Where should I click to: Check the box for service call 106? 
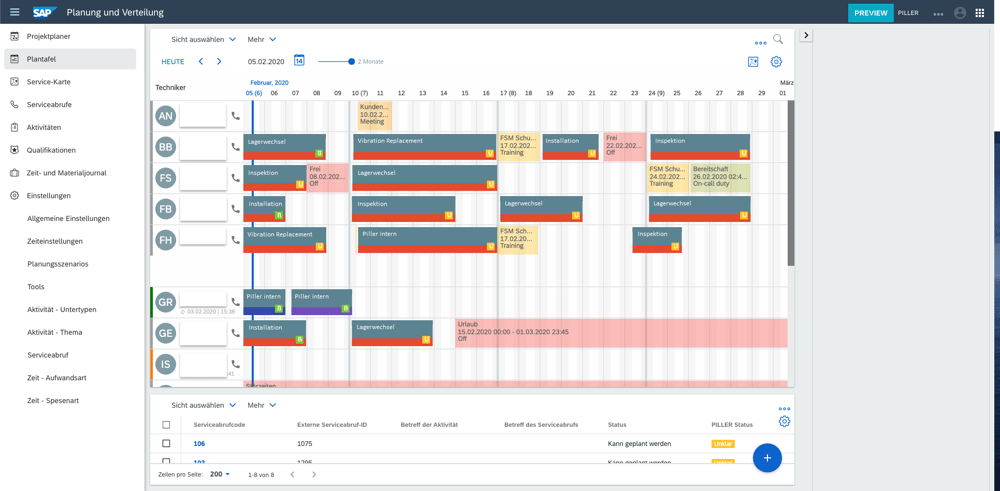(166, 443)
